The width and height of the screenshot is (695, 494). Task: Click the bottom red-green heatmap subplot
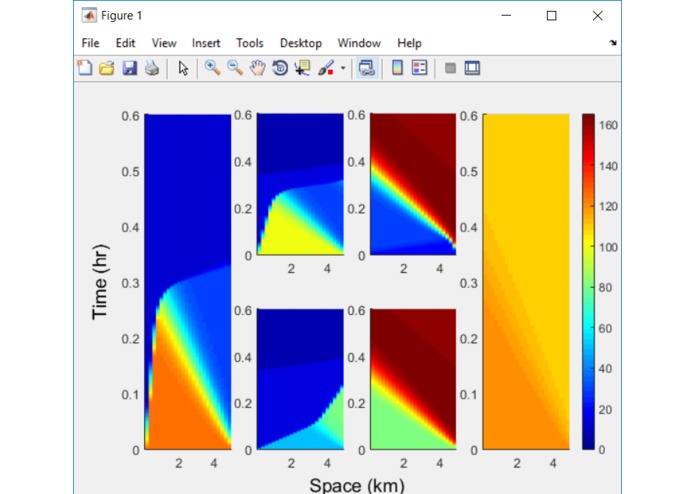point(413,379)
